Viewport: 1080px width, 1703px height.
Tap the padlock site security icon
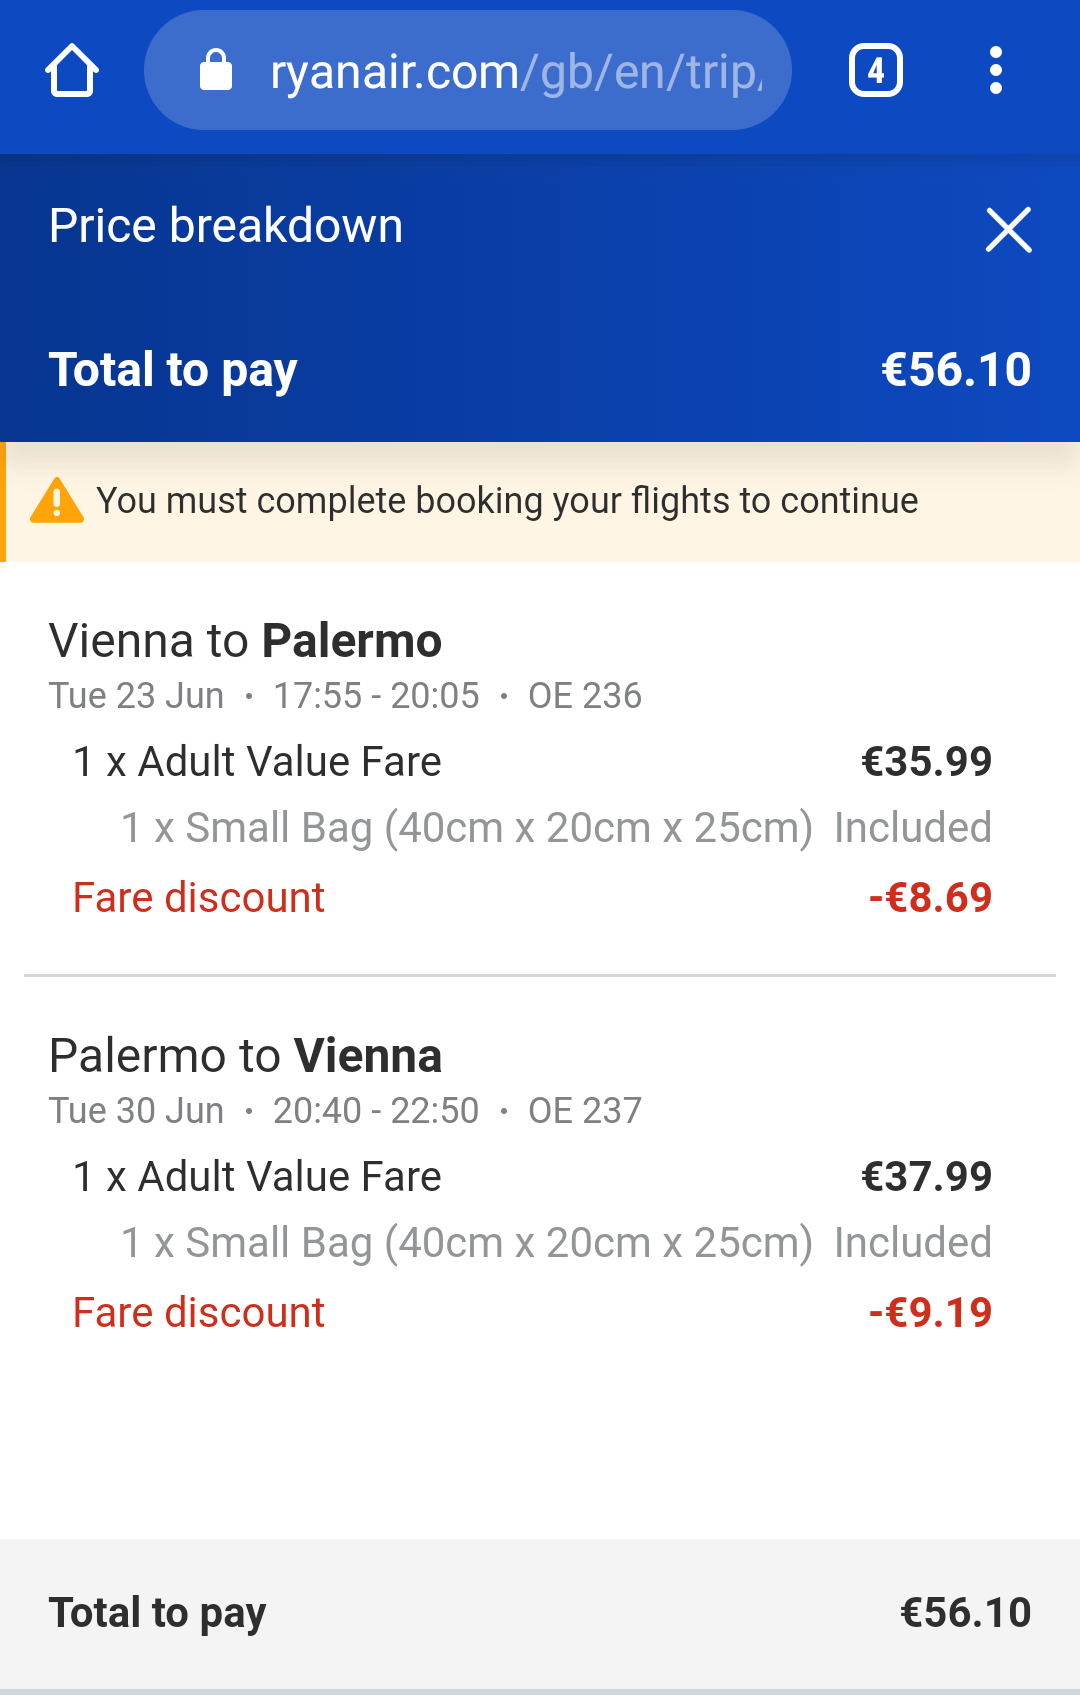pos(216,70)
